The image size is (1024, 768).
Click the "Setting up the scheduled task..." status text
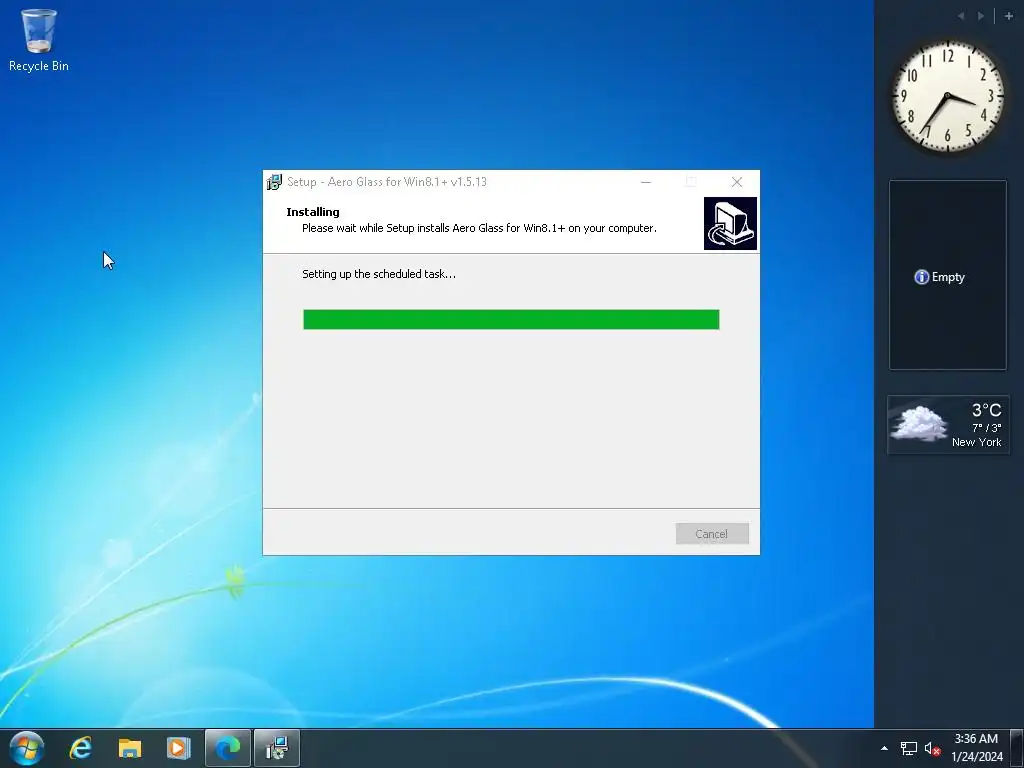point(379,274)
